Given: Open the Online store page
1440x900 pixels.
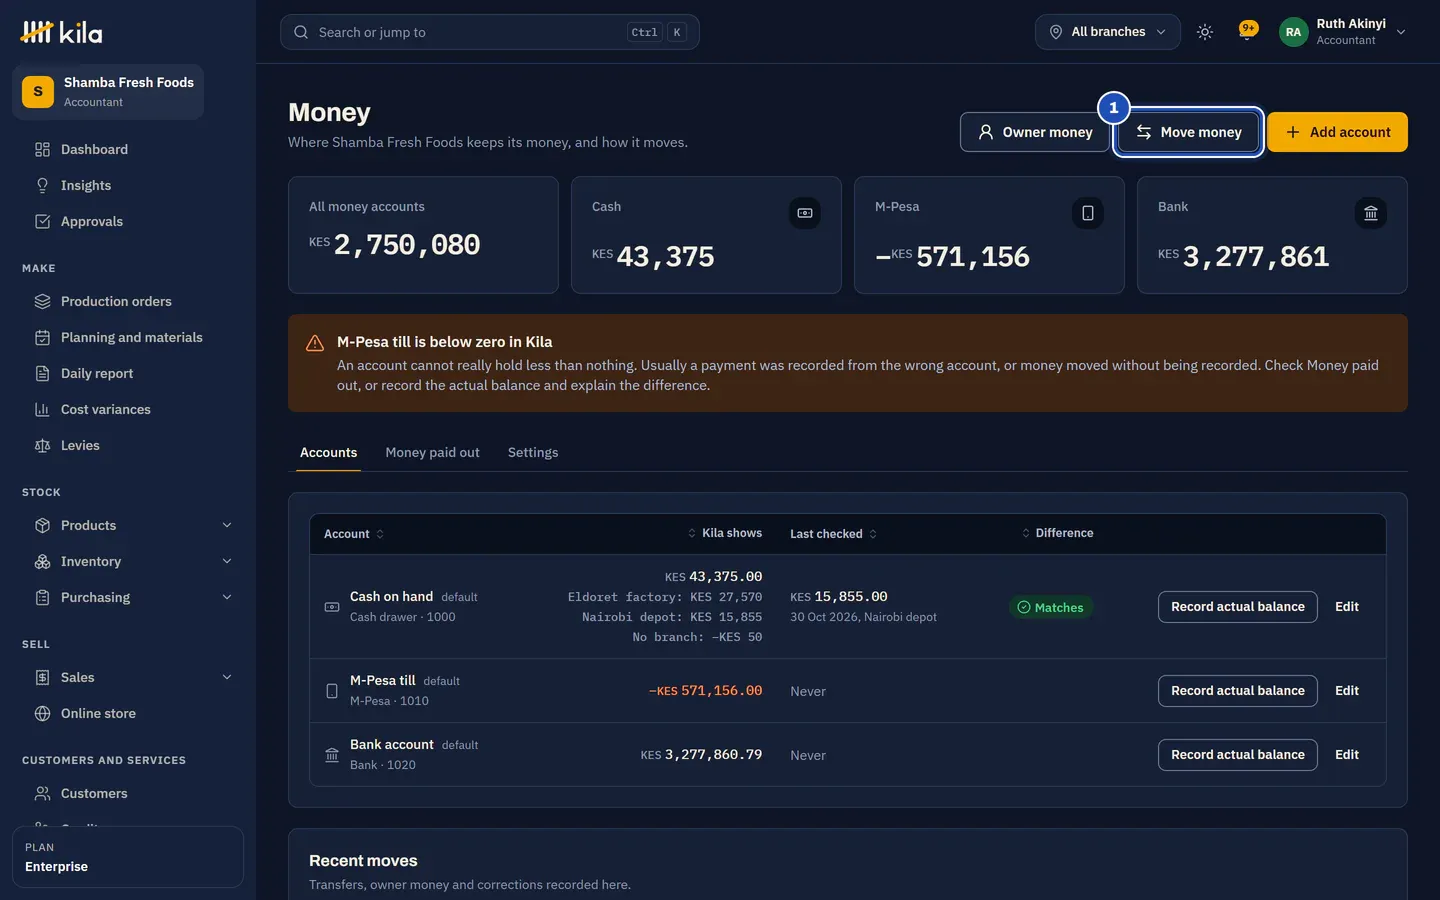Looking at the screenshot, I should (128, 713).
